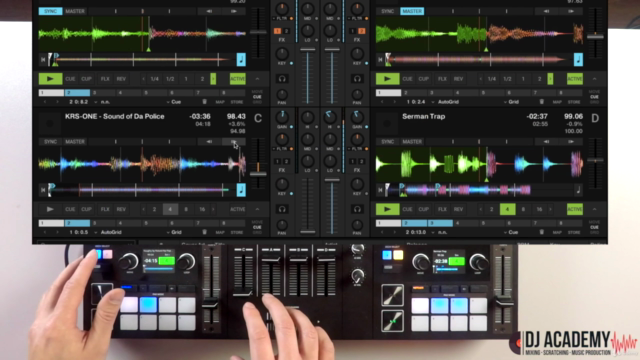Click the trash icon on Deck C
The width and height of the screenshot is (640, 360).
[204, 232]
